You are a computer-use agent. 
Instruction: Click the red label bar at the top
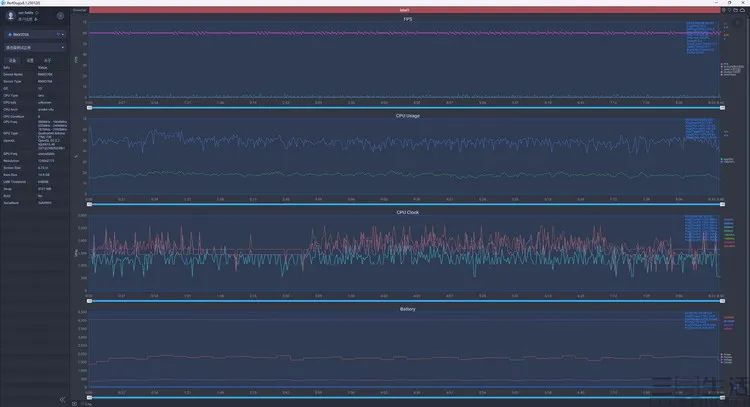pyautogui.click(x=405, y=10)
